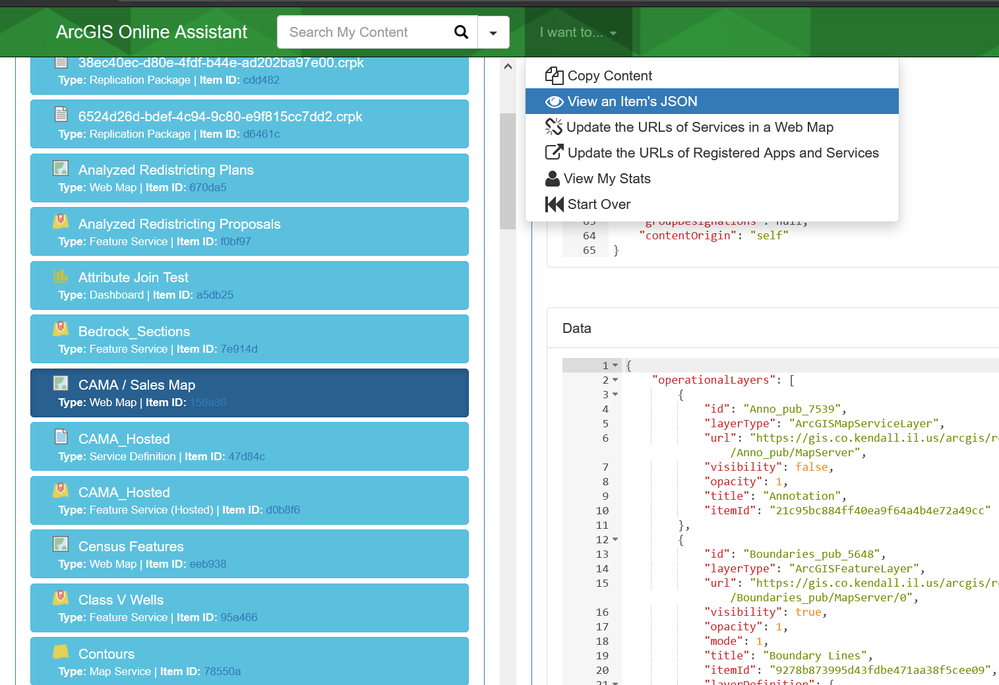
Task: Open the 'I want to...' menu
Action: pos(578,32)
